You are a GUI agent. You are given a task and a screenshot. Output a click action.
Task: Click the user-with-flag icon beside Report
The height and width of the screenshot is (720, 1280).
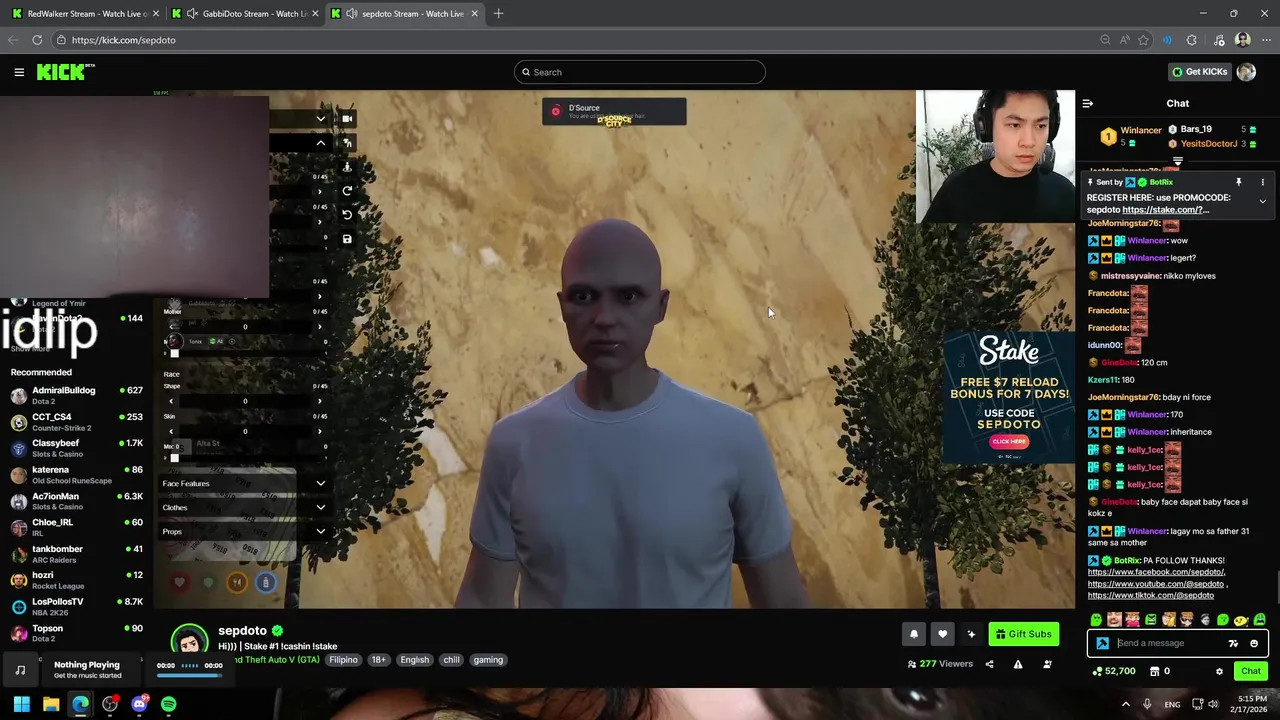click(x=1047, y=664)
